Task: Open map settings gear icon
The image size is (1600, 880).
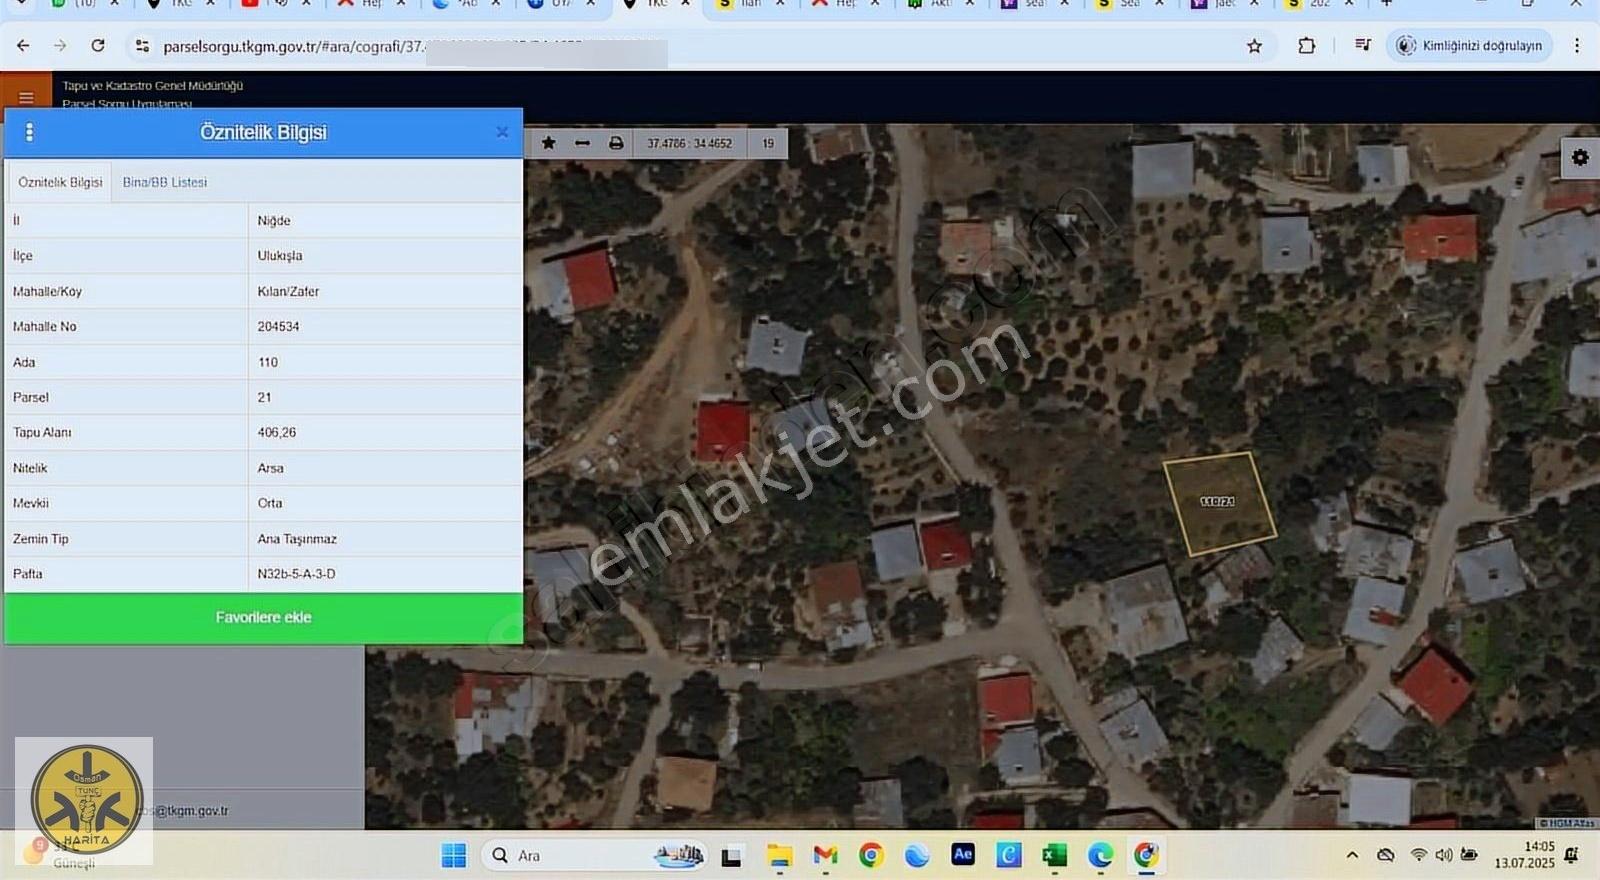Action: pos(1580,157)
